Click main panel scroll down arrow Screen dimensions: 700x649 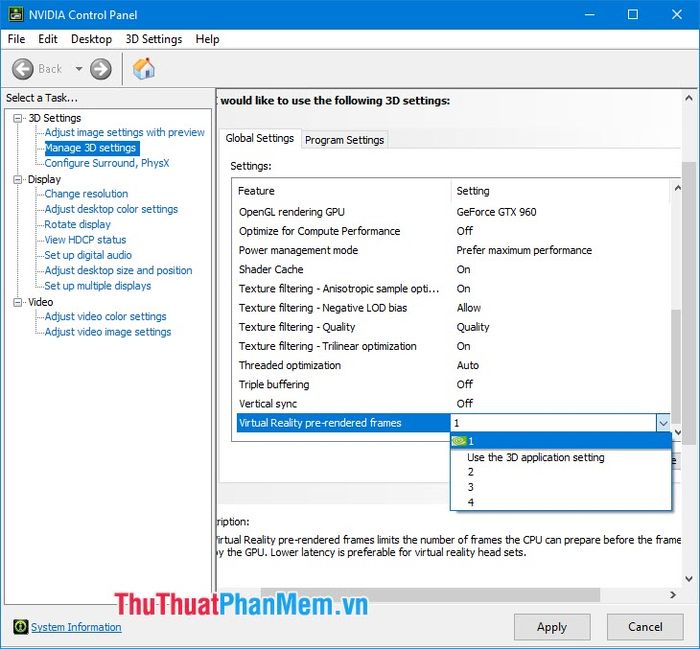(689, 579)
